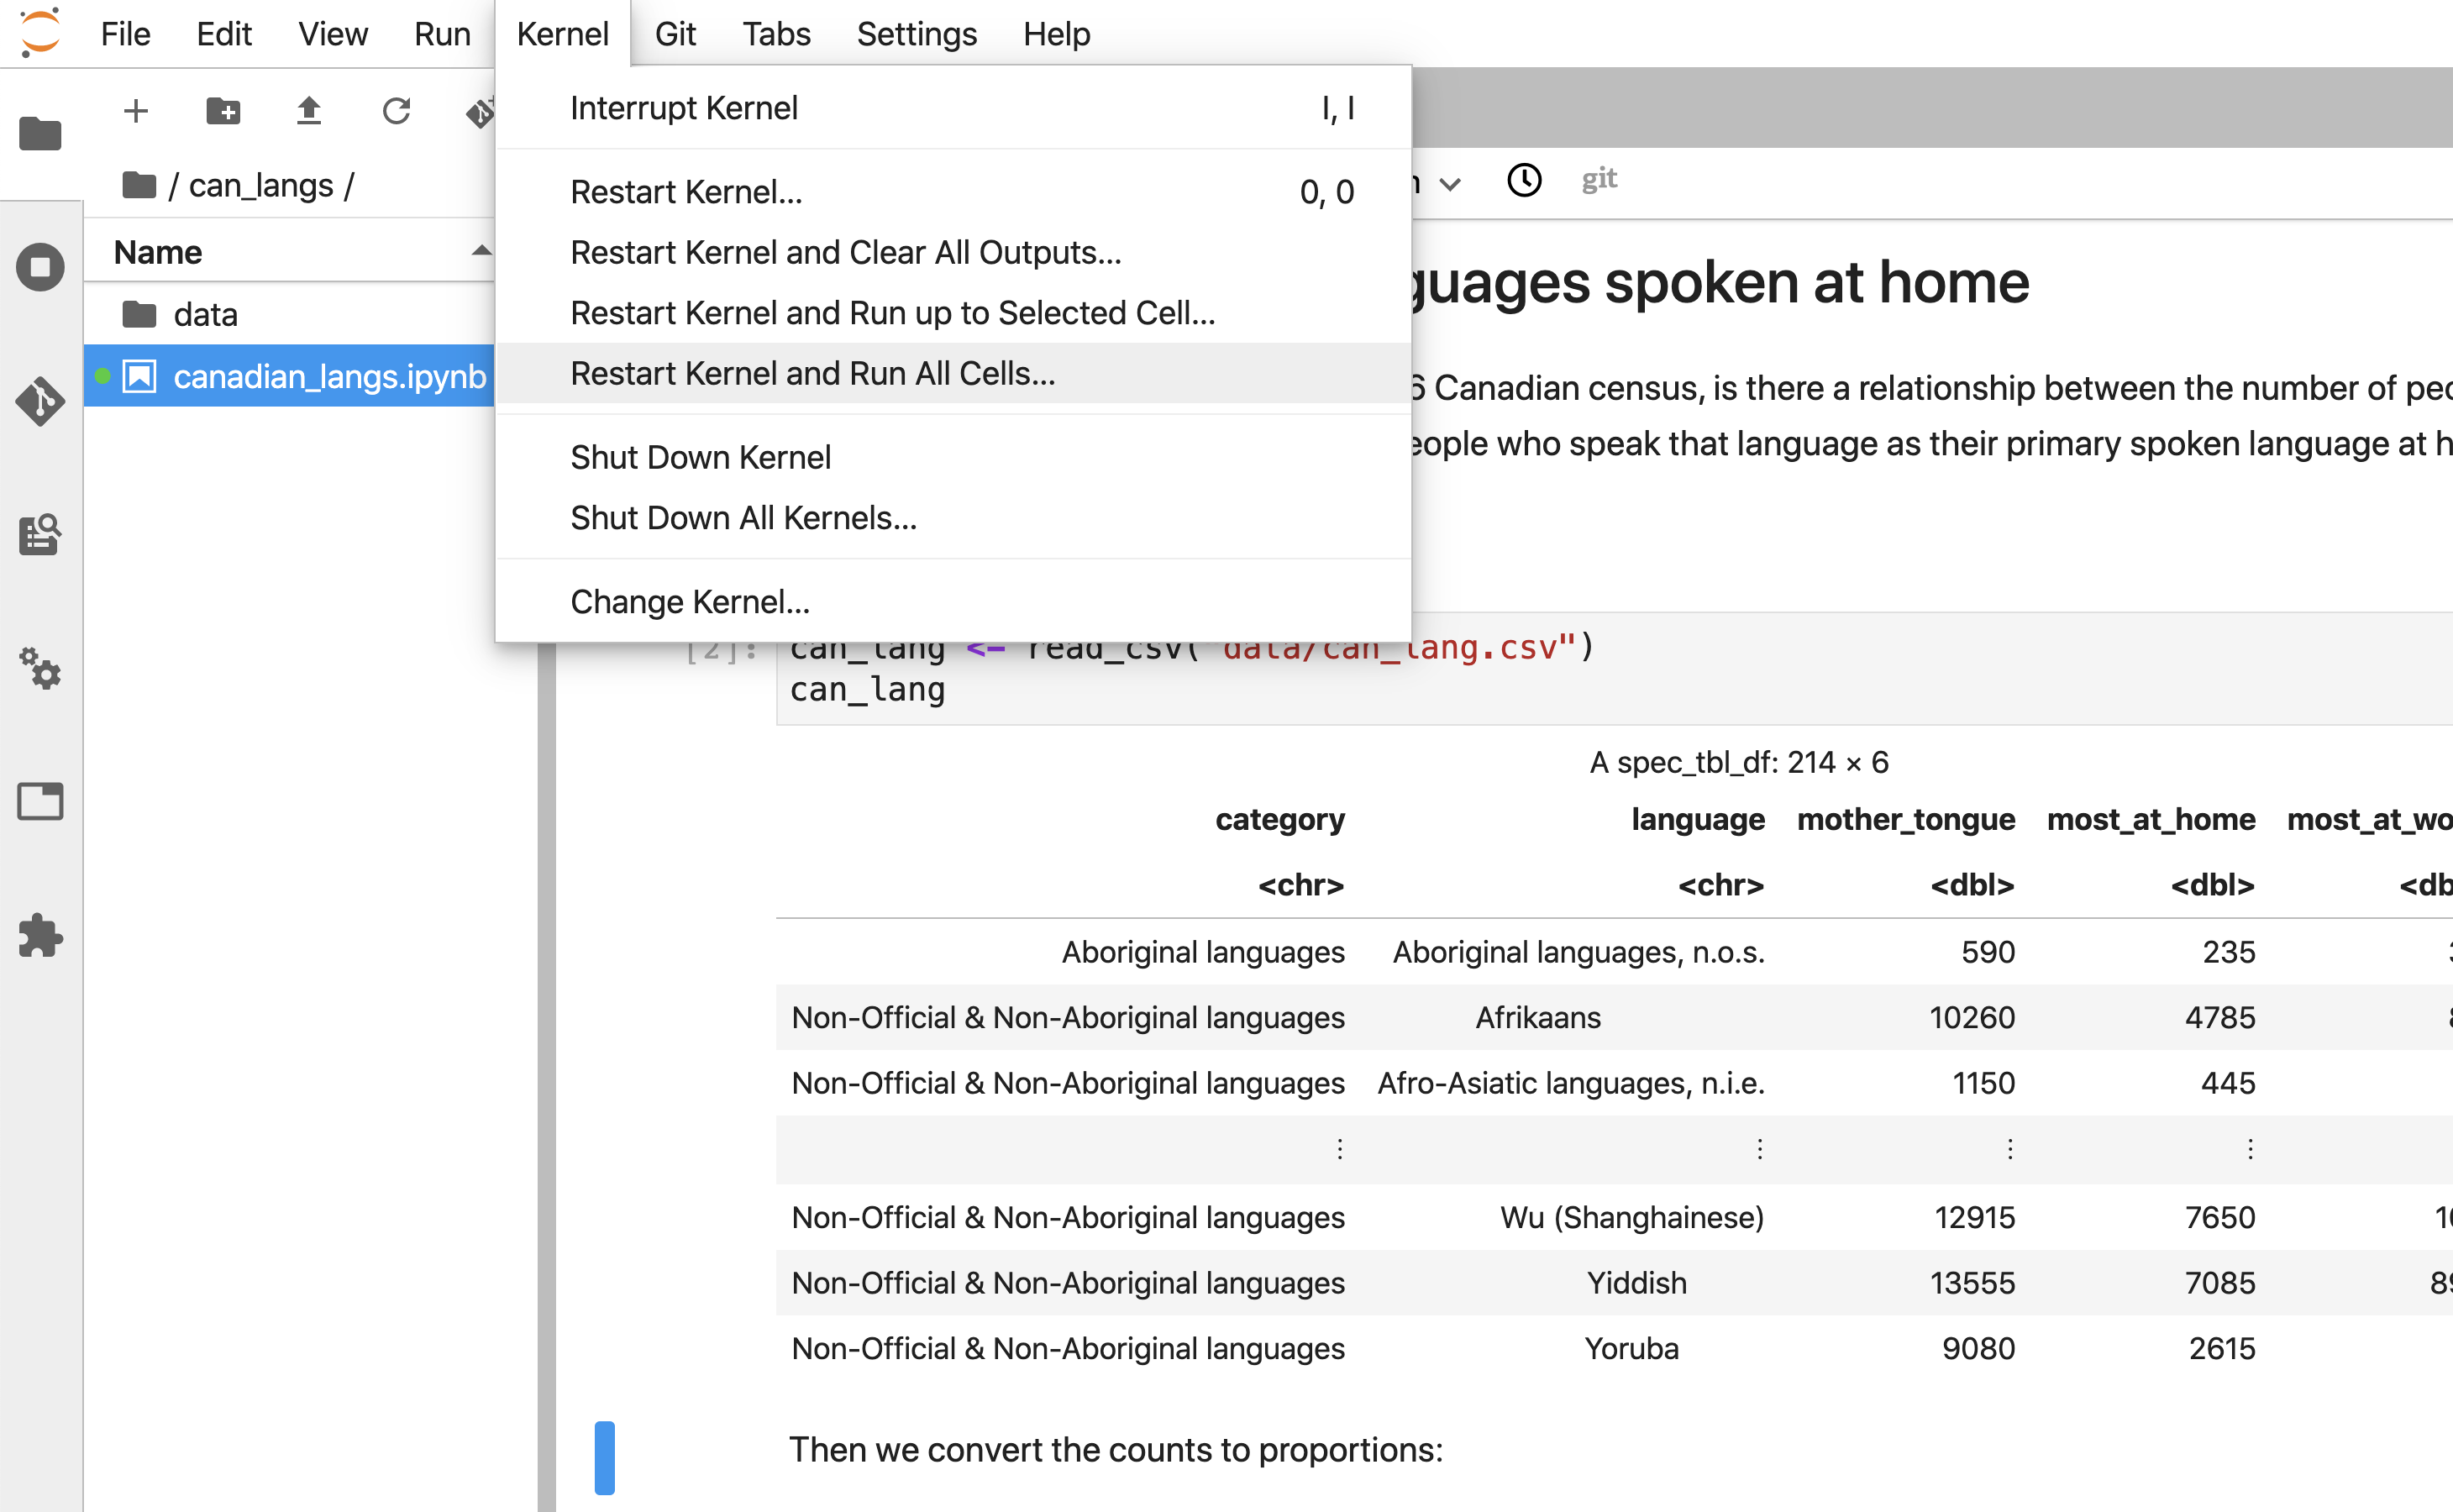Refresh the file list
The height and width of the screenshot is (1512, 2453).
point(396,110)
